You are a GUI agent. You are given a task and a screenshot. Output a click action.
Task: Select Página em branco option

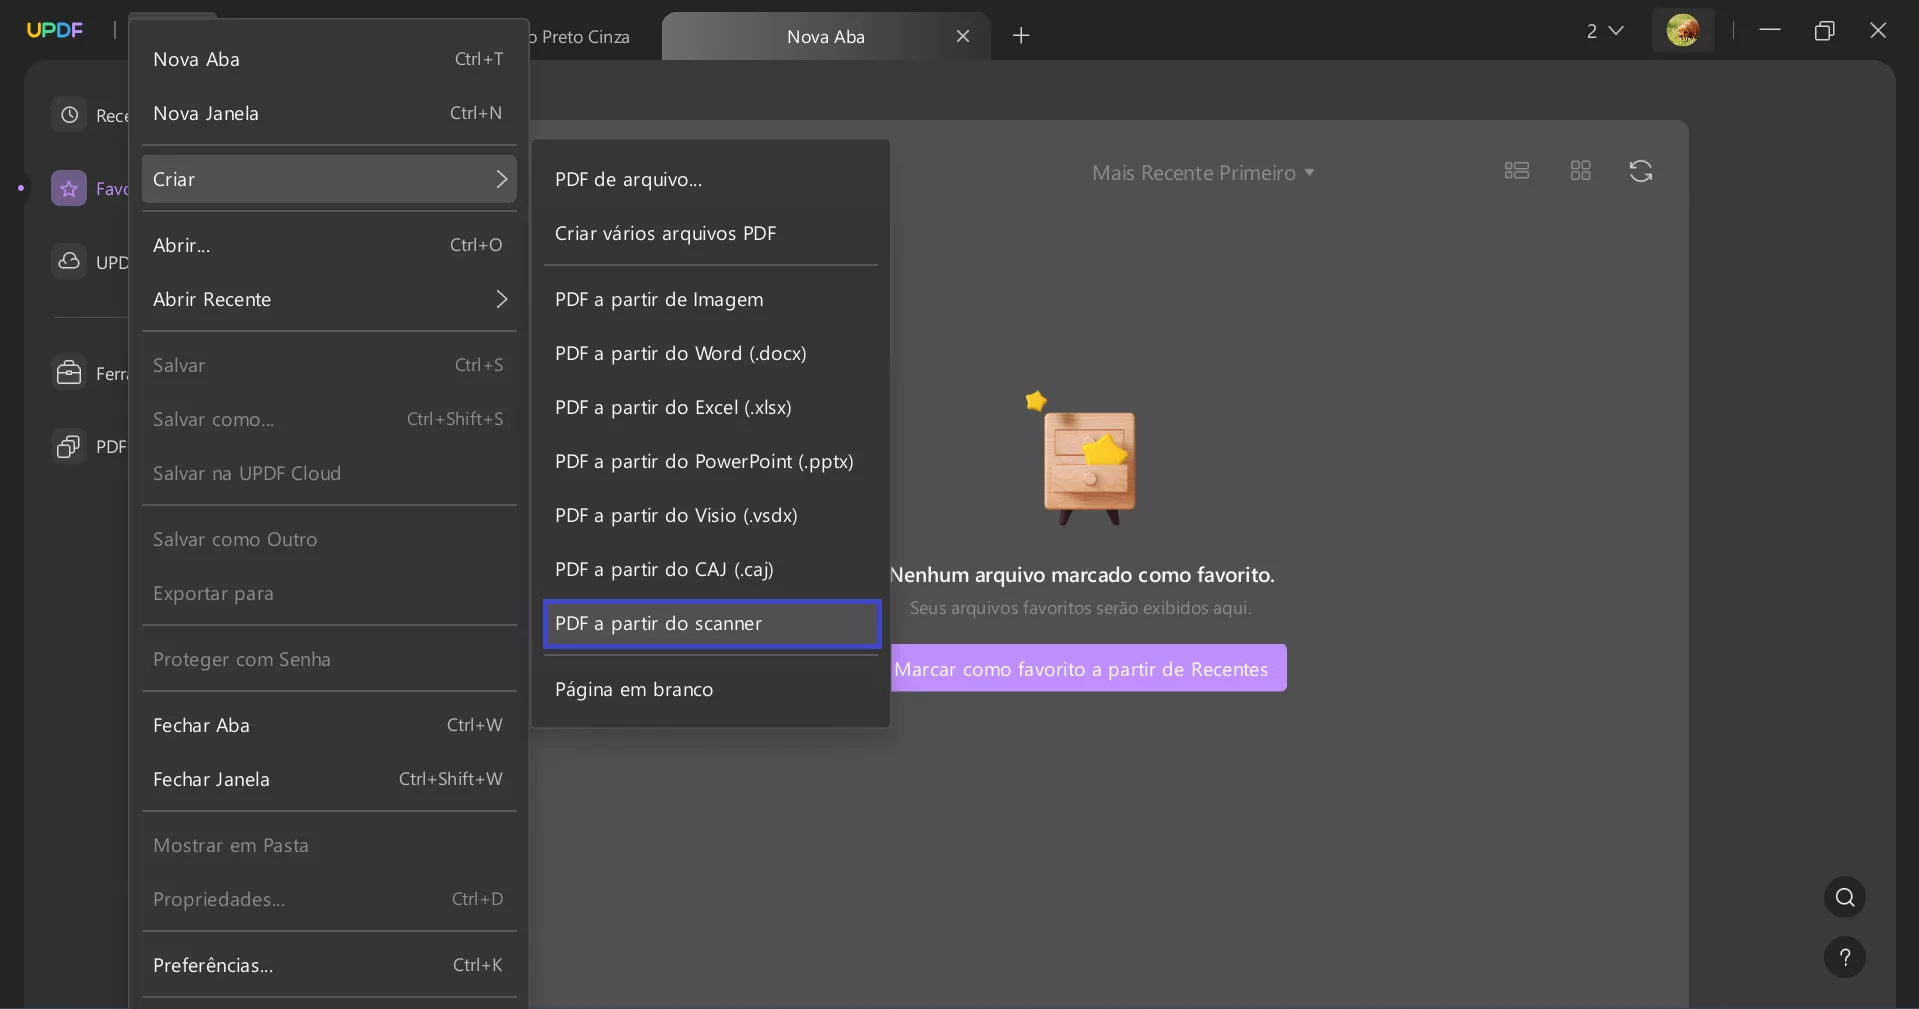(711, 689)
